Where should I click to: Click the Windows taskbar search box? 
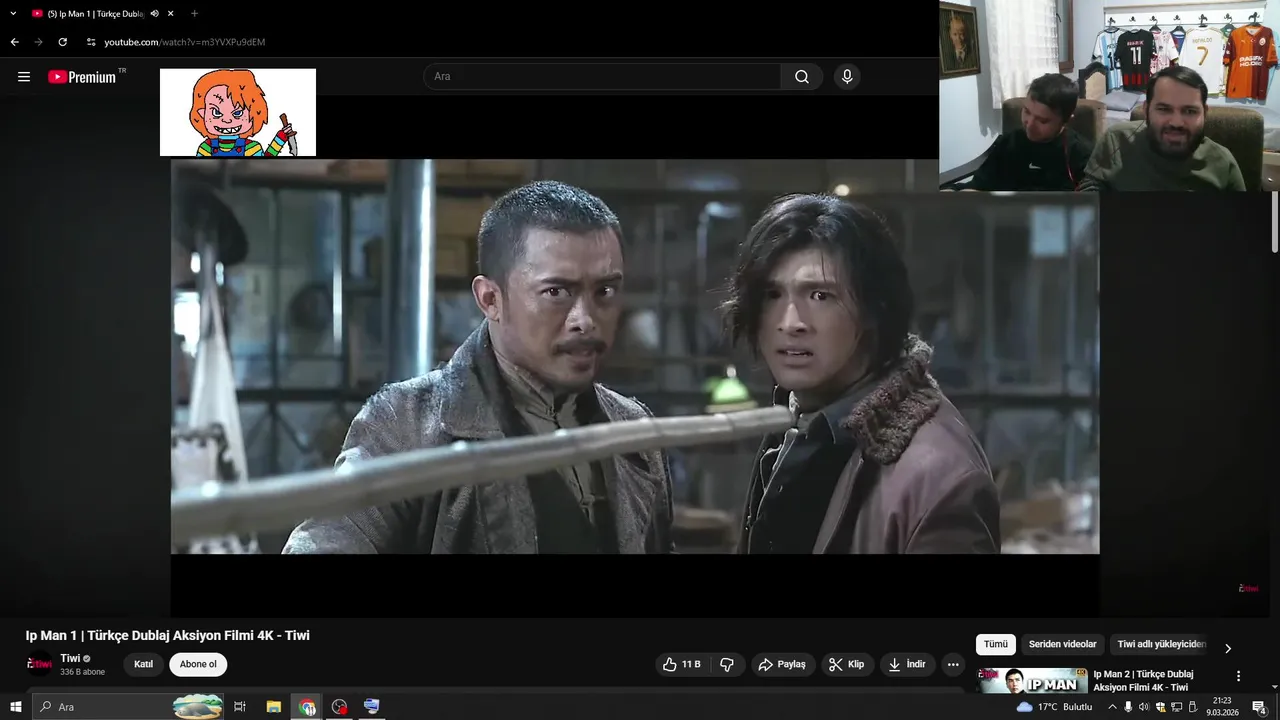[x=130, y=707]
